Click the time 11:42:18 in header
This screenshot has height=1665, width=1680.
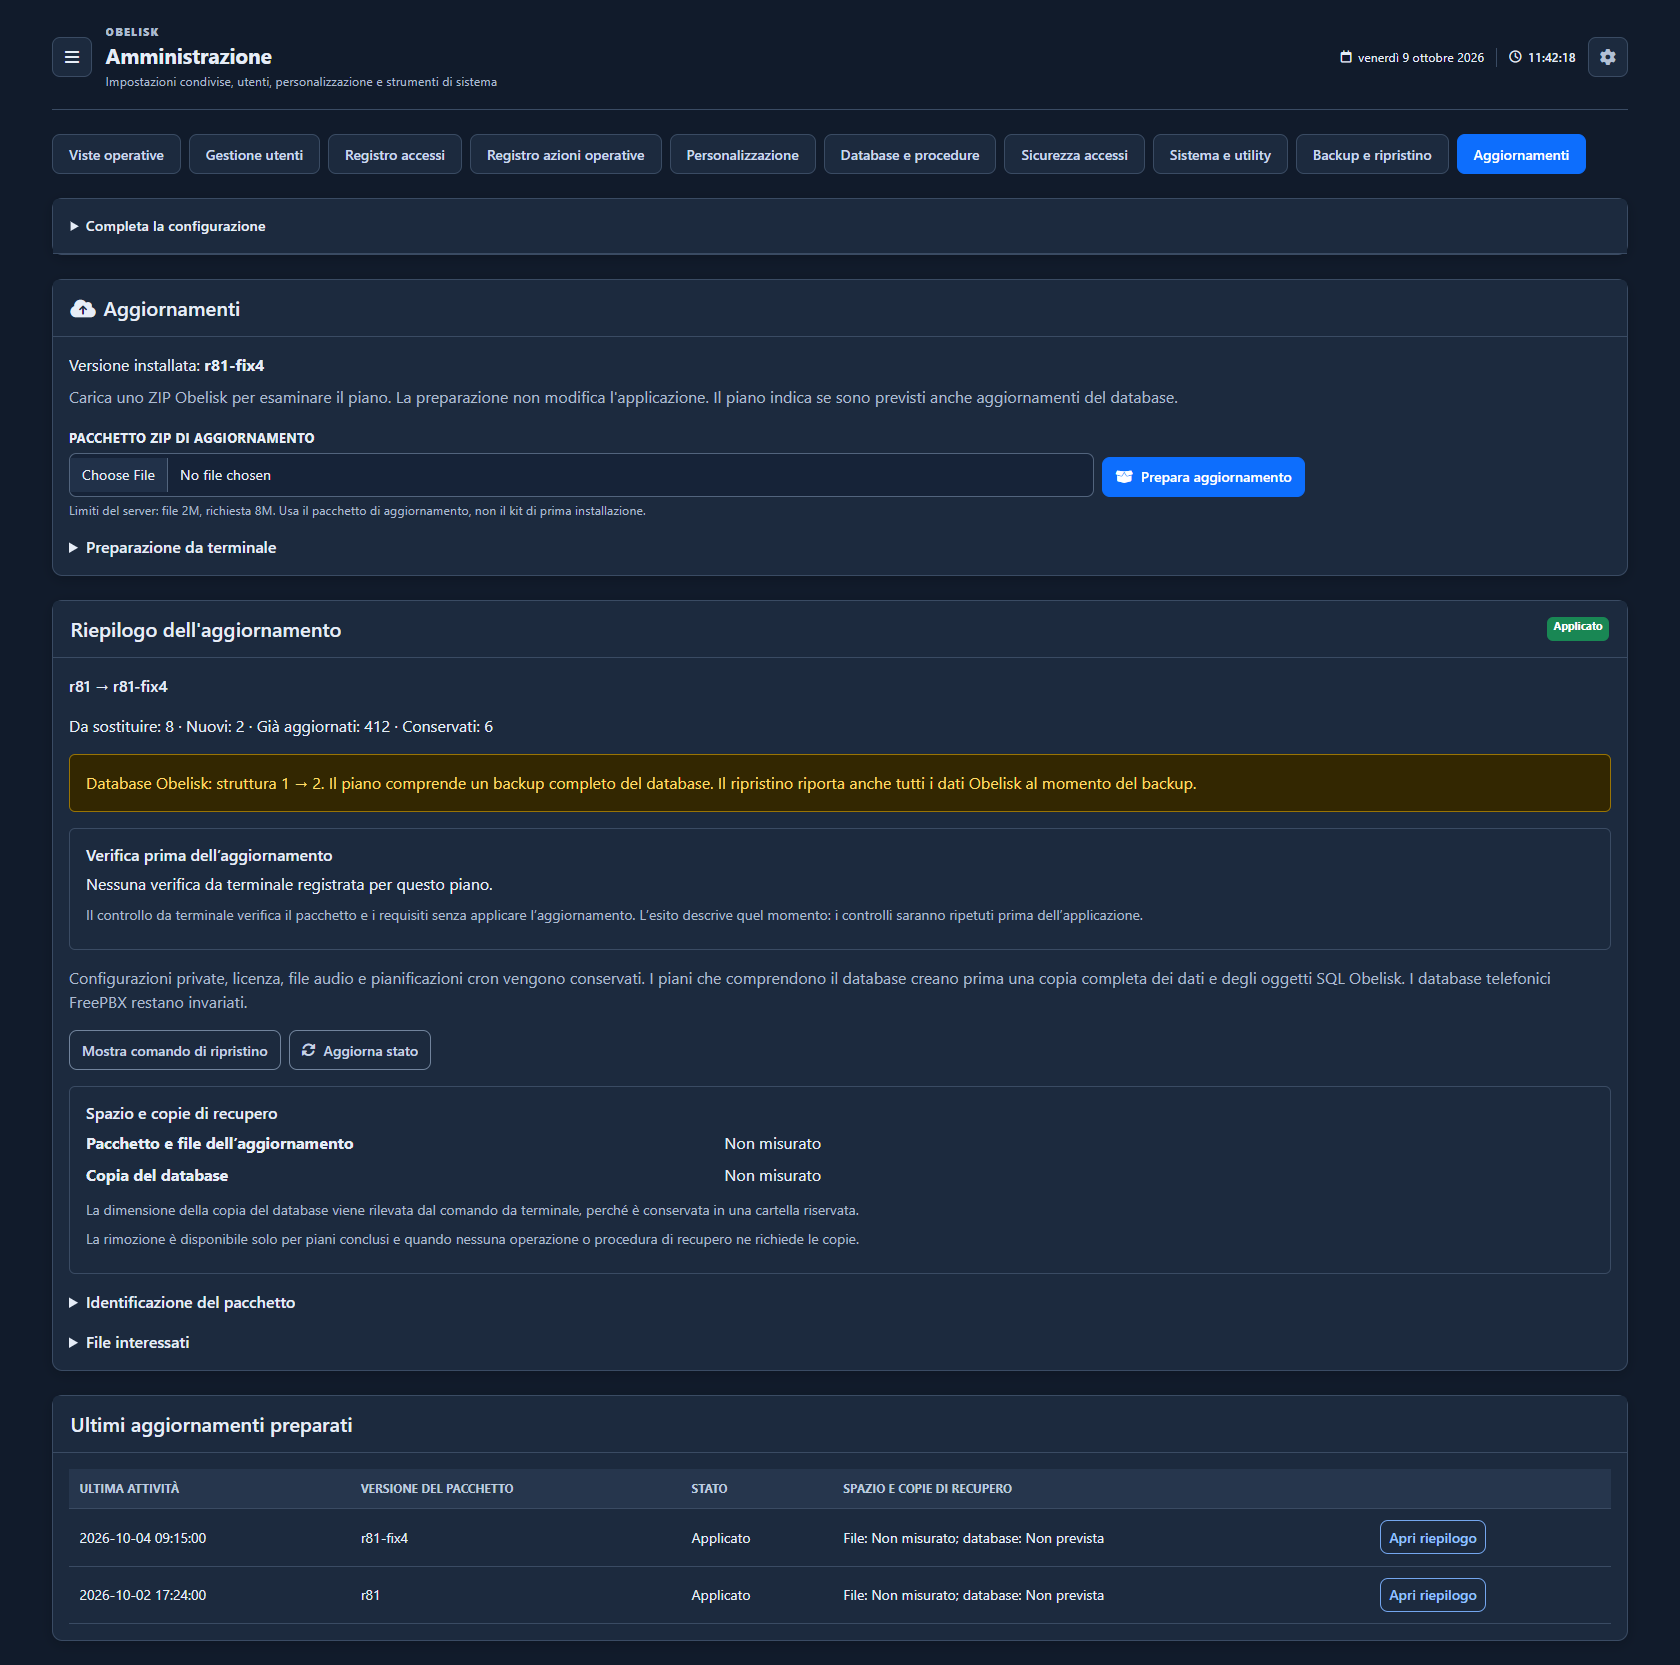[1551, 58]
